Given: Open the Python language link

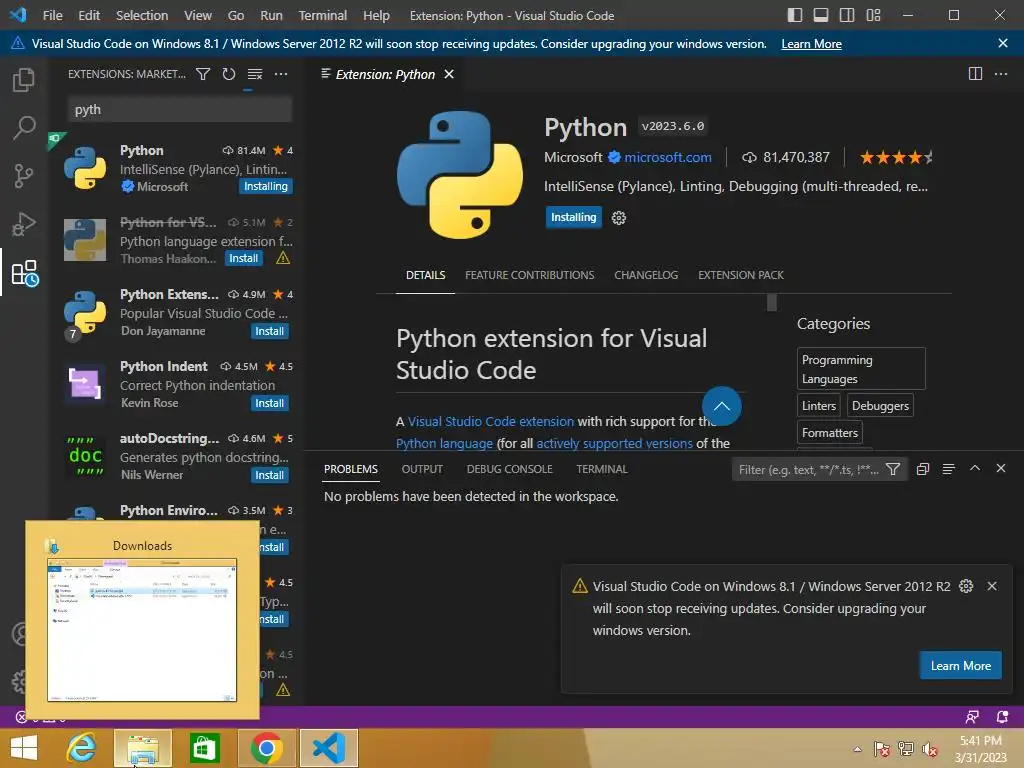Looking at the screenshot, I should [444, 443].
